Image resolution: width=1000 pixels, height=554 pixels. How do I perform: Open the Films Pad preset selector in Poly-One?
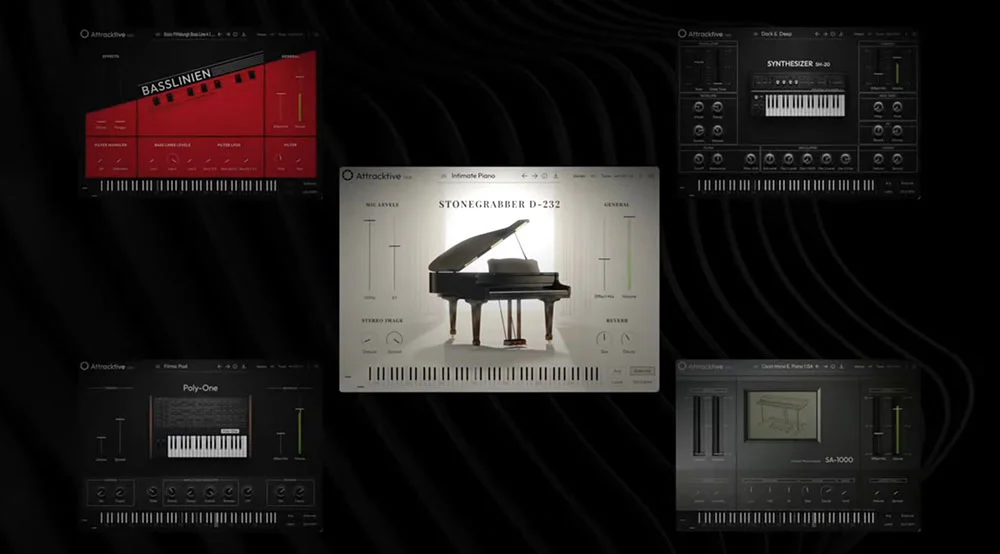point(175,367)
